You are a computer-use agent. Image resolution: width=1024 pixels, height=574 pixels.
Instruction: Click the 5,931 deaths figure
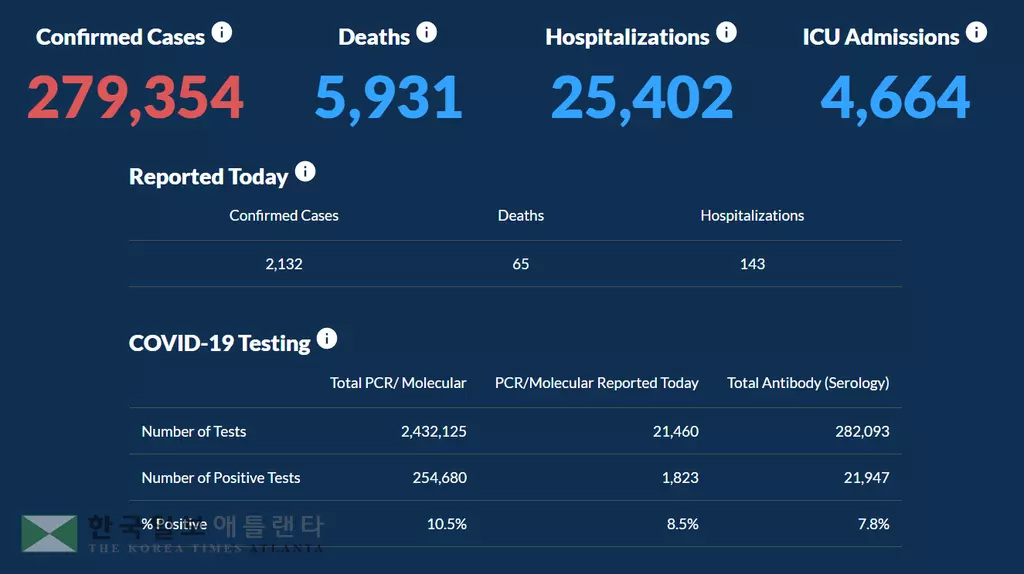coord(388,98)
